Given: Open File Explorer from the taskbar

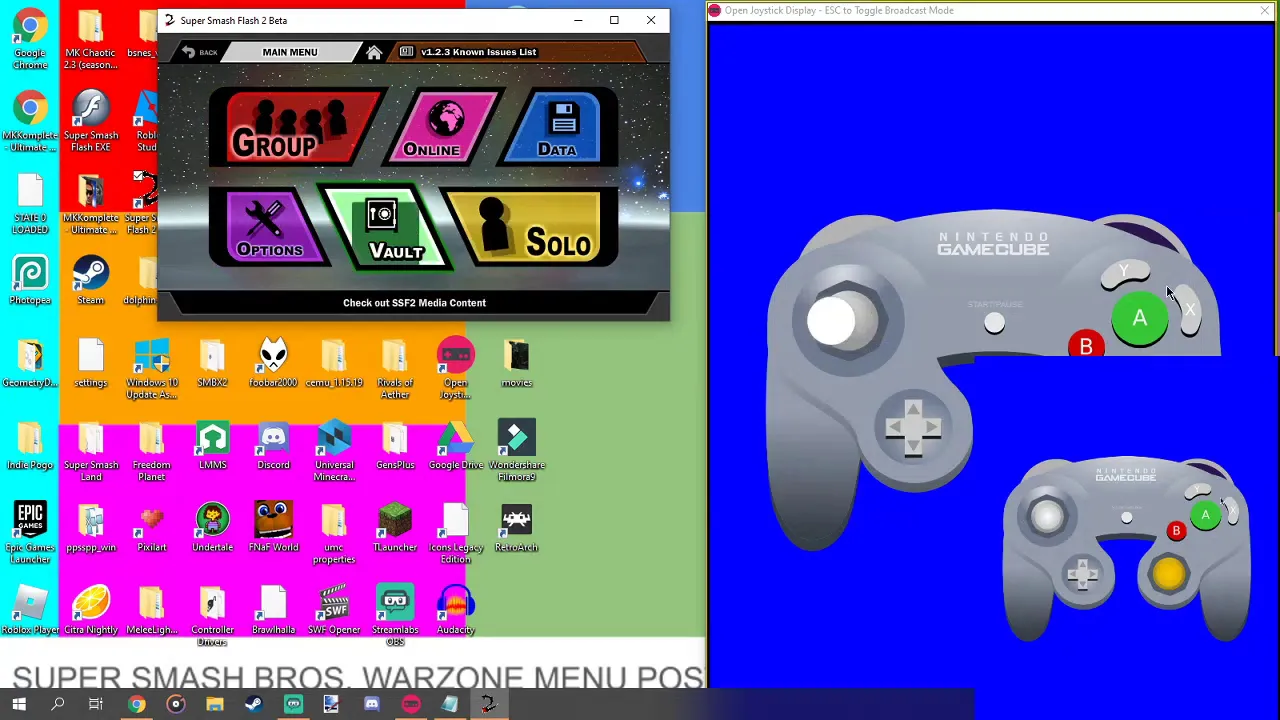Looking at the screenshot, I should pyautogui.click(x=214, y=705).
